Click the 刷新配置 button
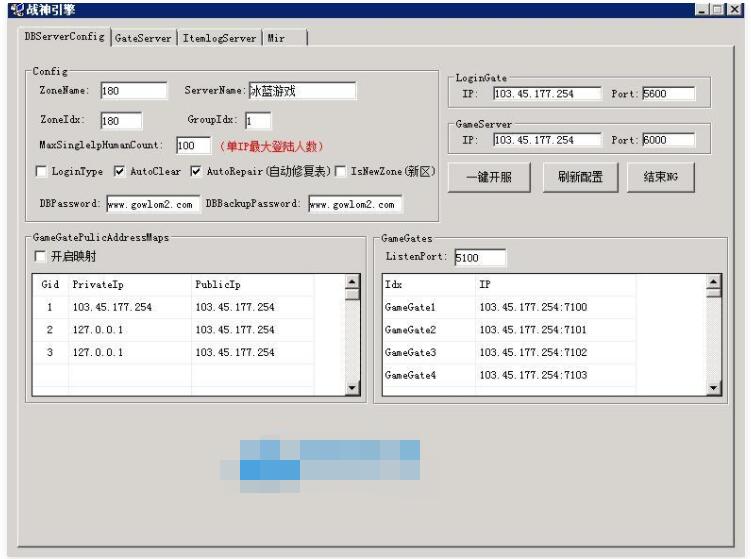This screenshot has height=559, width=751. coord(572,177)
